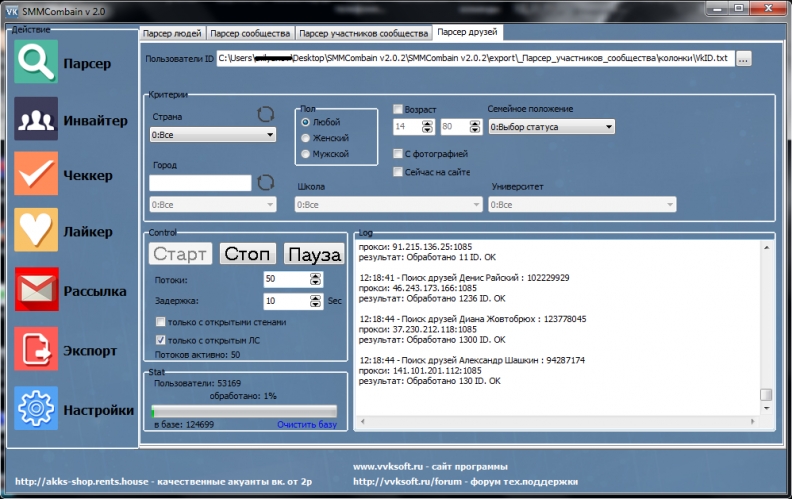792x499 pixels.
Task: Enable the Возраст age checkbox
Action: tap(398, 109)
